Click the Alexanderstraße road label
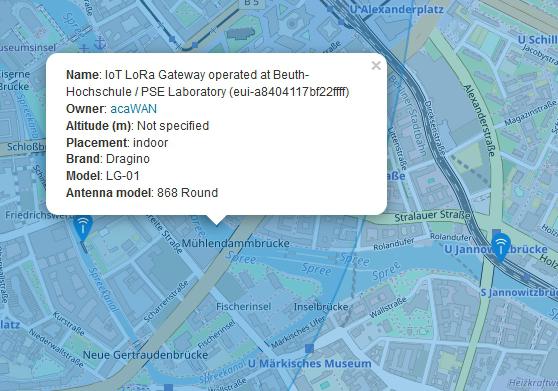 (x=479, y=120)
